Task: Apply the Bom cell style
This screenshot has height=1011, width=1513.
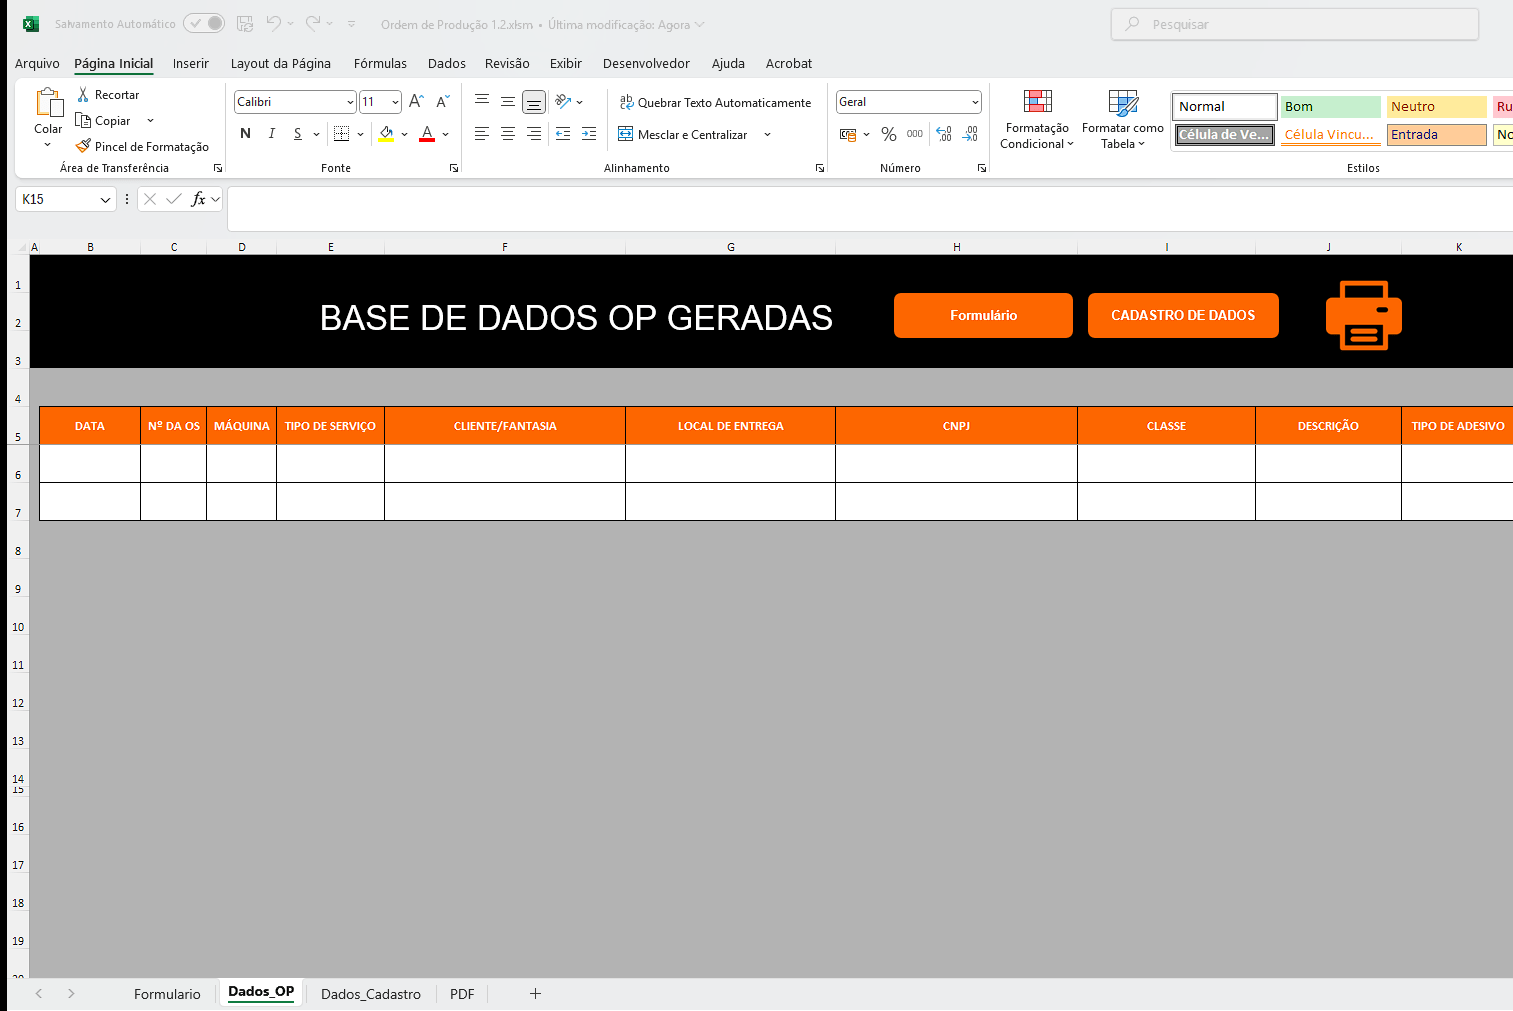Action: point(1331,106)
